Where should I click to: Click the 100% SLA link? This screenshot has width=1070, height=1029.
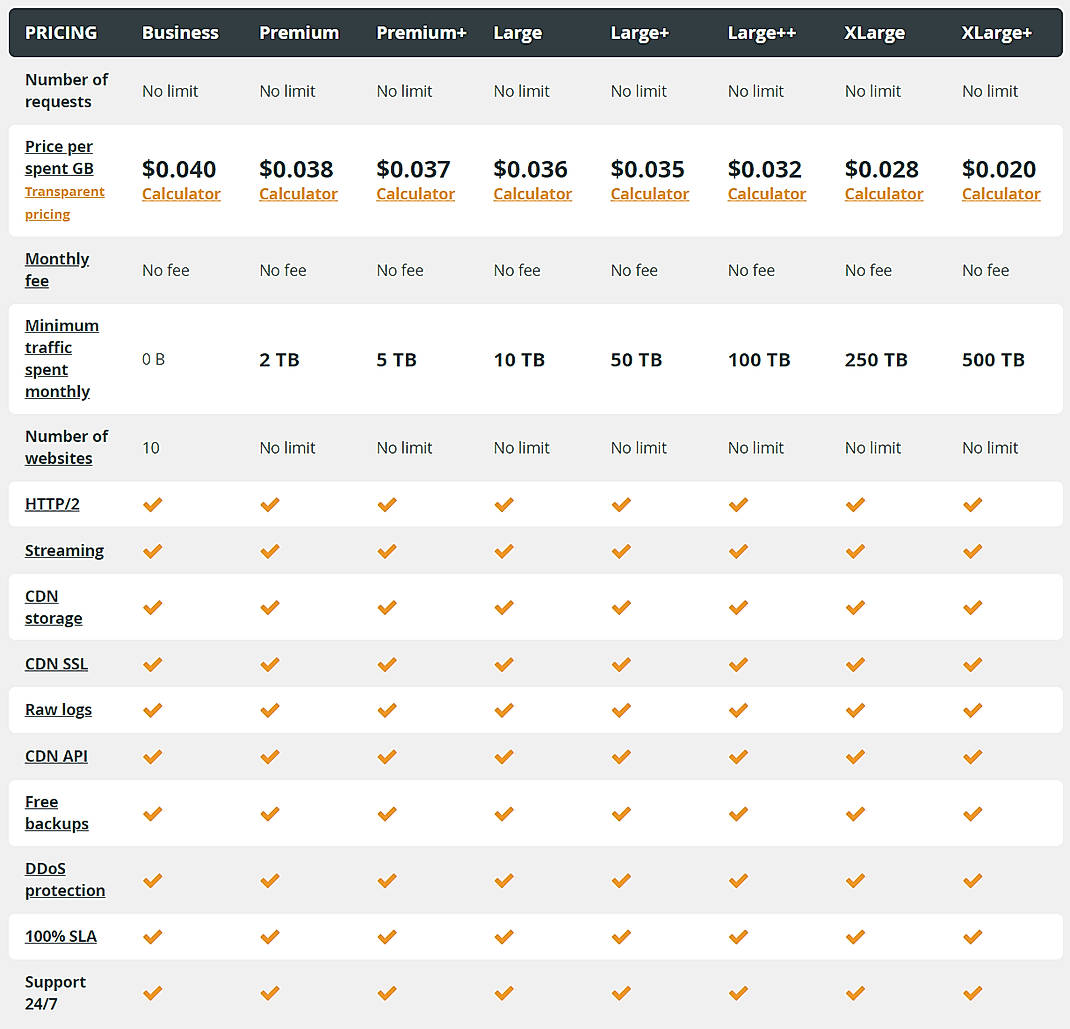click(x=61, y=936)
